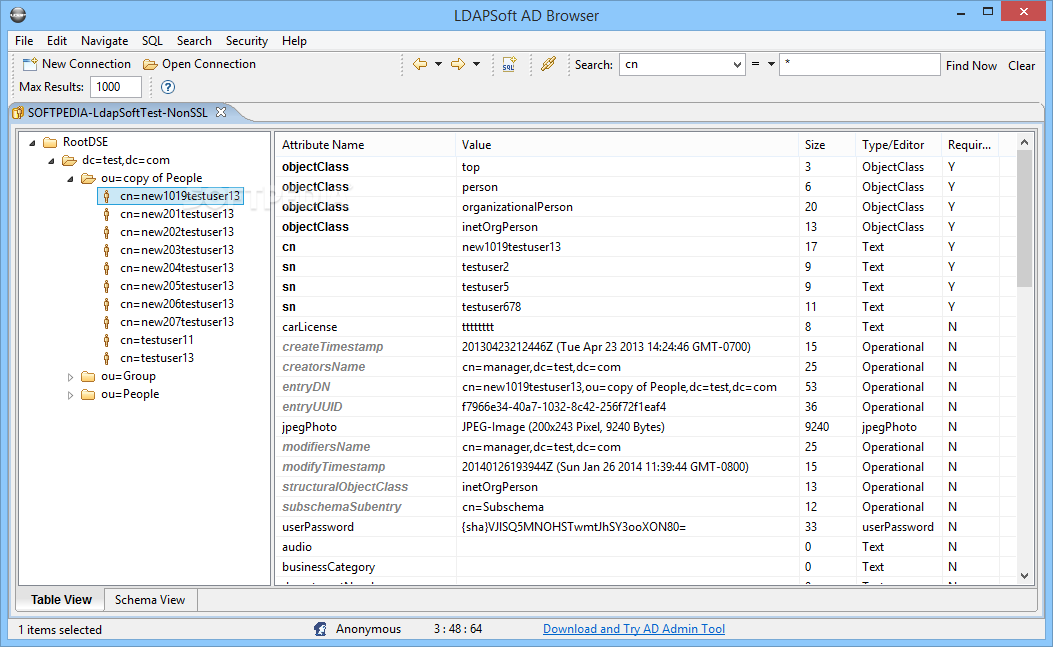This screenshot has height=647, width=1053.
Task: Click the application icon in title bar
Action: [17, 15]
